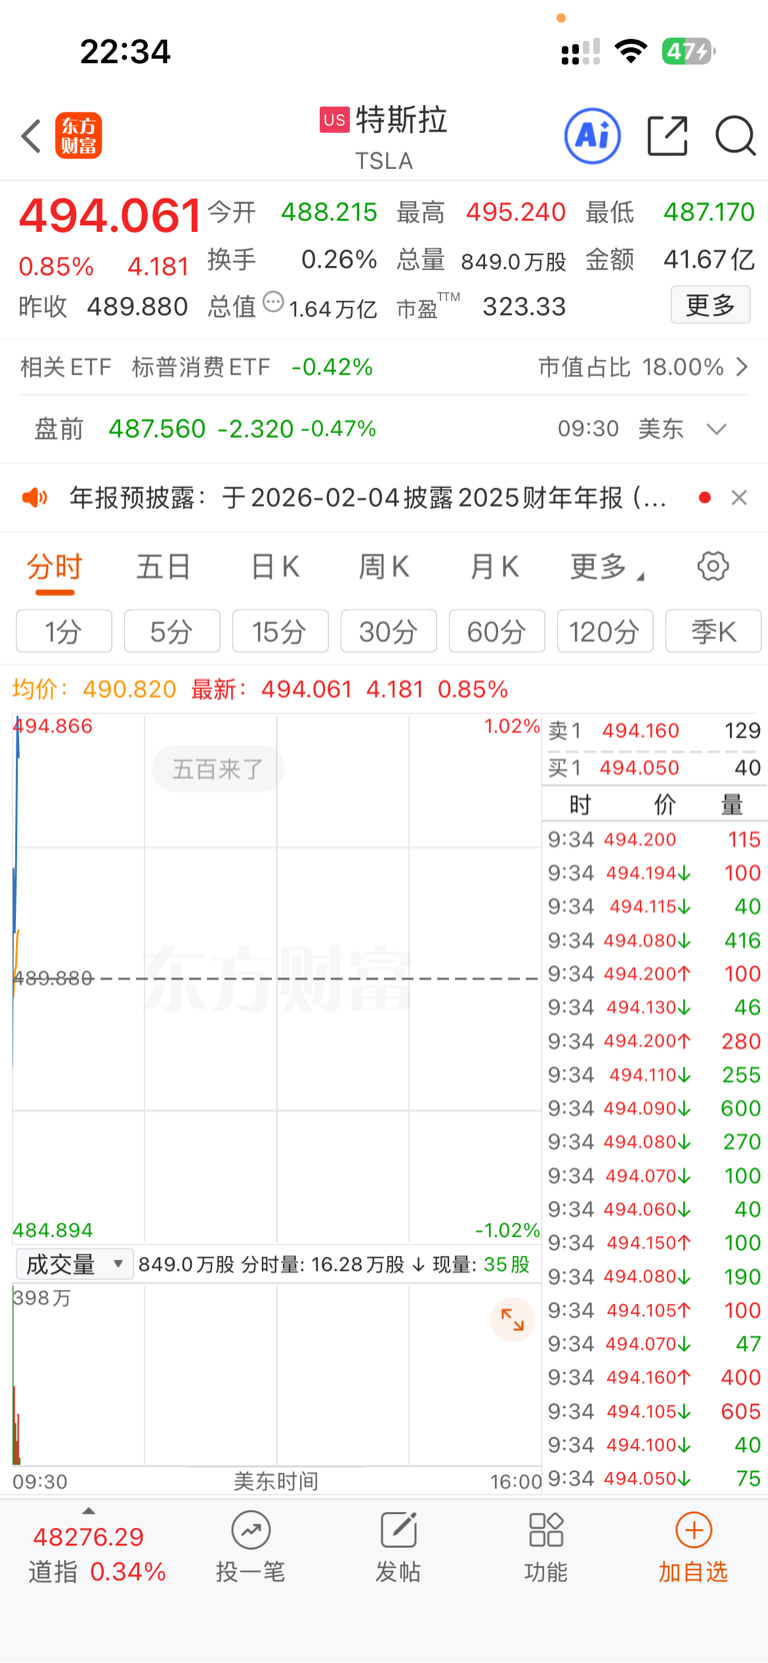Open the 功能 grid icon
The image size is (768, 1663).
tap(546, 1530)
